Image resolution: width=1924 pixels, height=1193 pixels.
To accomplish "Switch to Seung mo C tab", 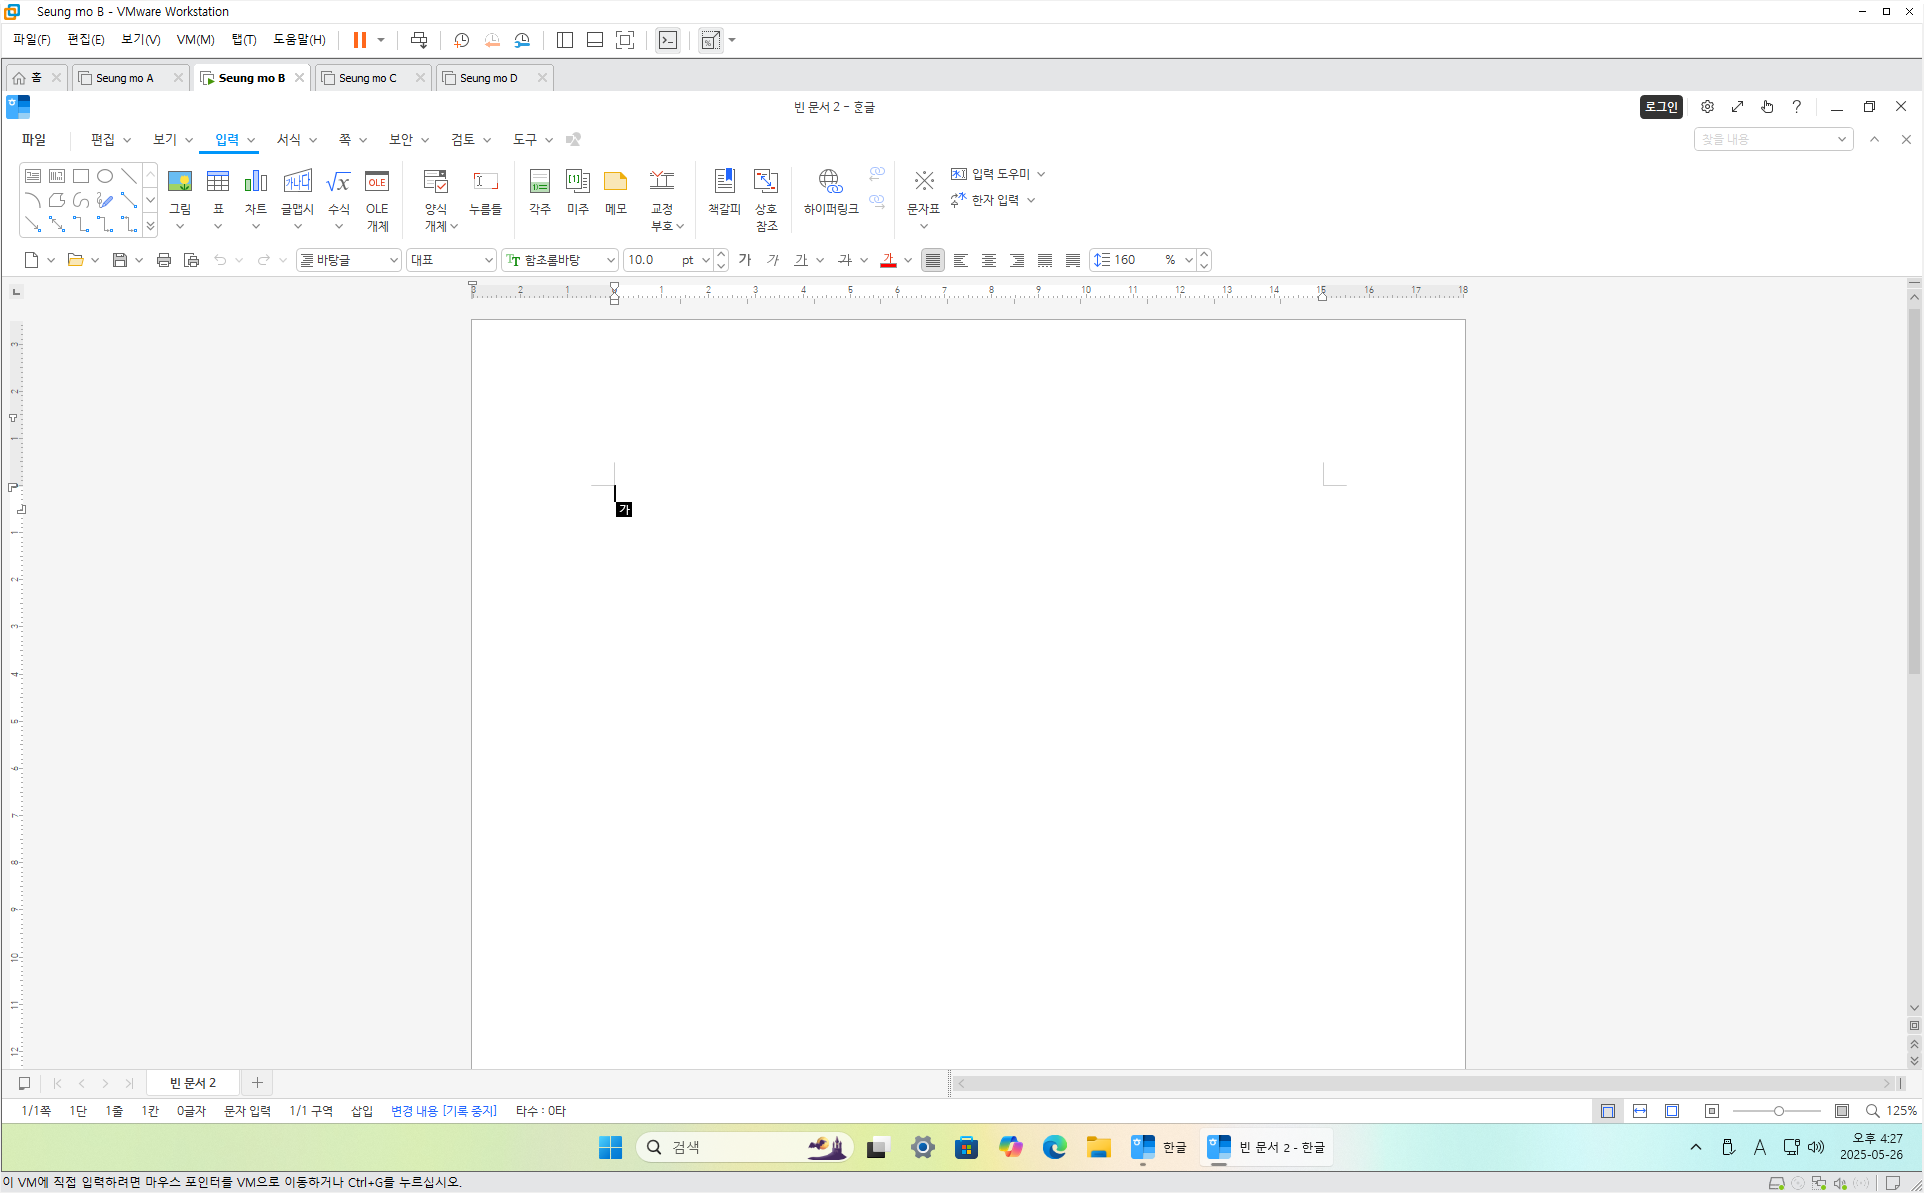I will click(x=368, y=78).
